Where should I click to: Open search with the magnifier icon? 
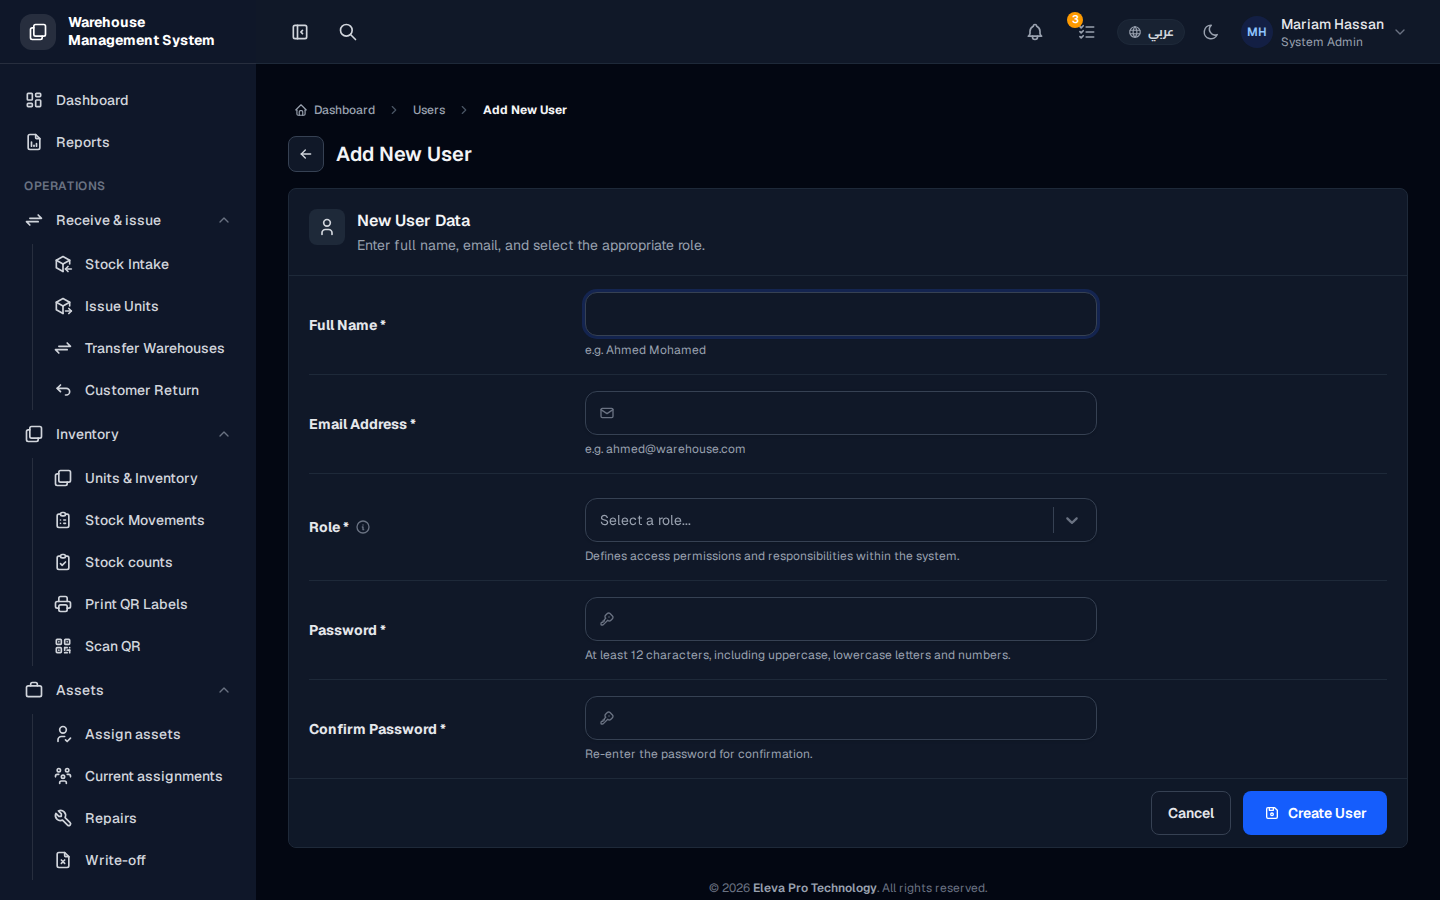coord(348,32)
